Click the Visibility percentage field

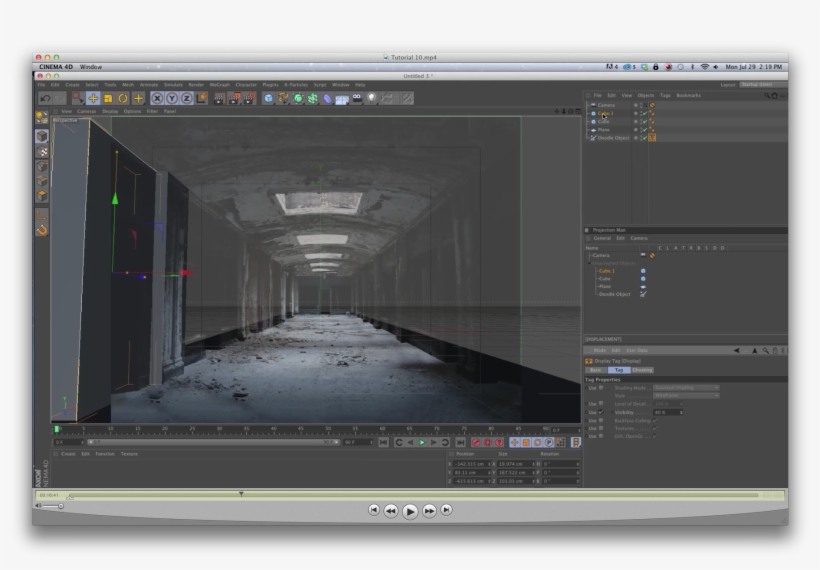tap(668, 413)
